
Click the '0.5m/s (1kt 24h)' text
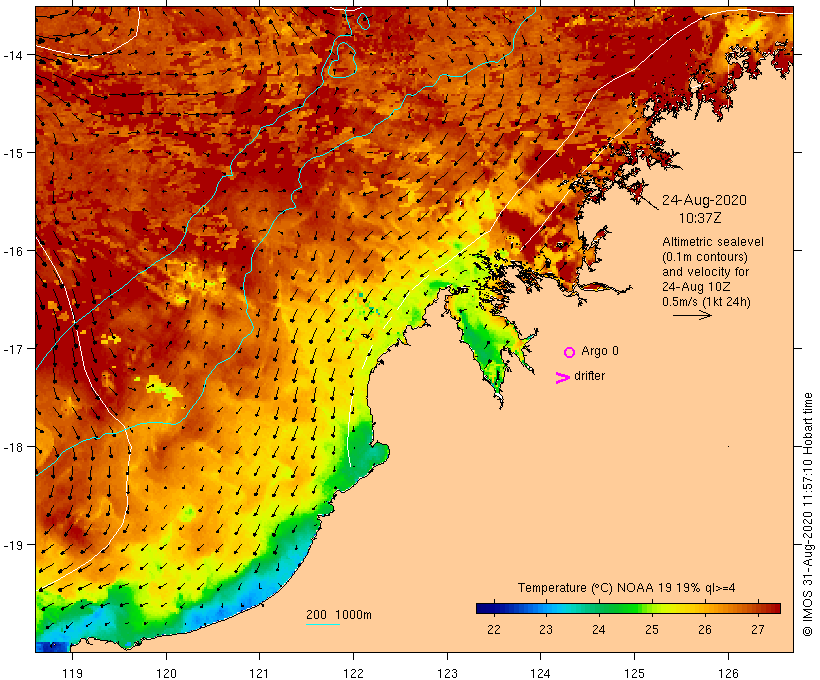pos(706,302)
